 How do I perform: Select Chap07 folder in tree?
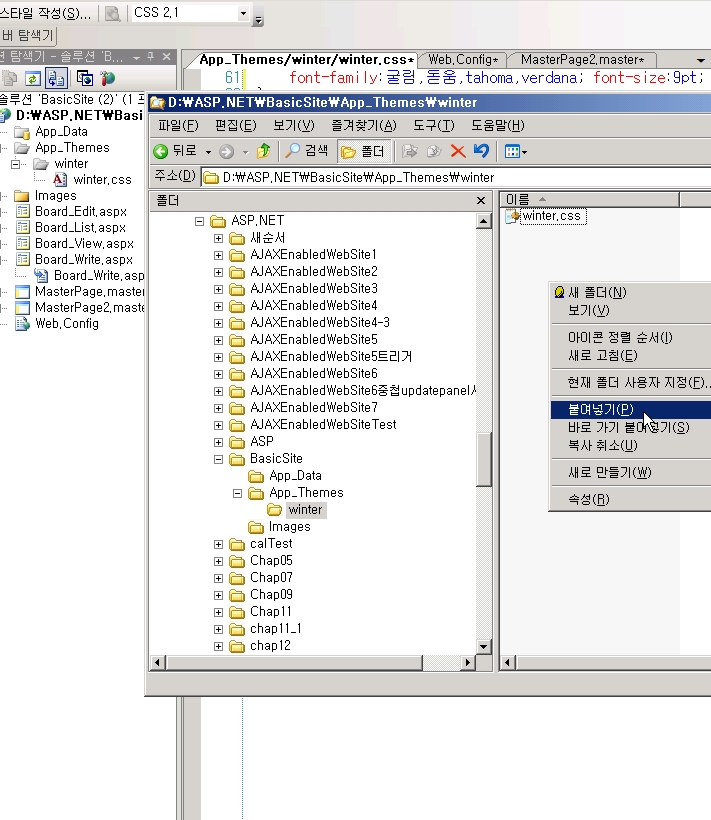271,578
